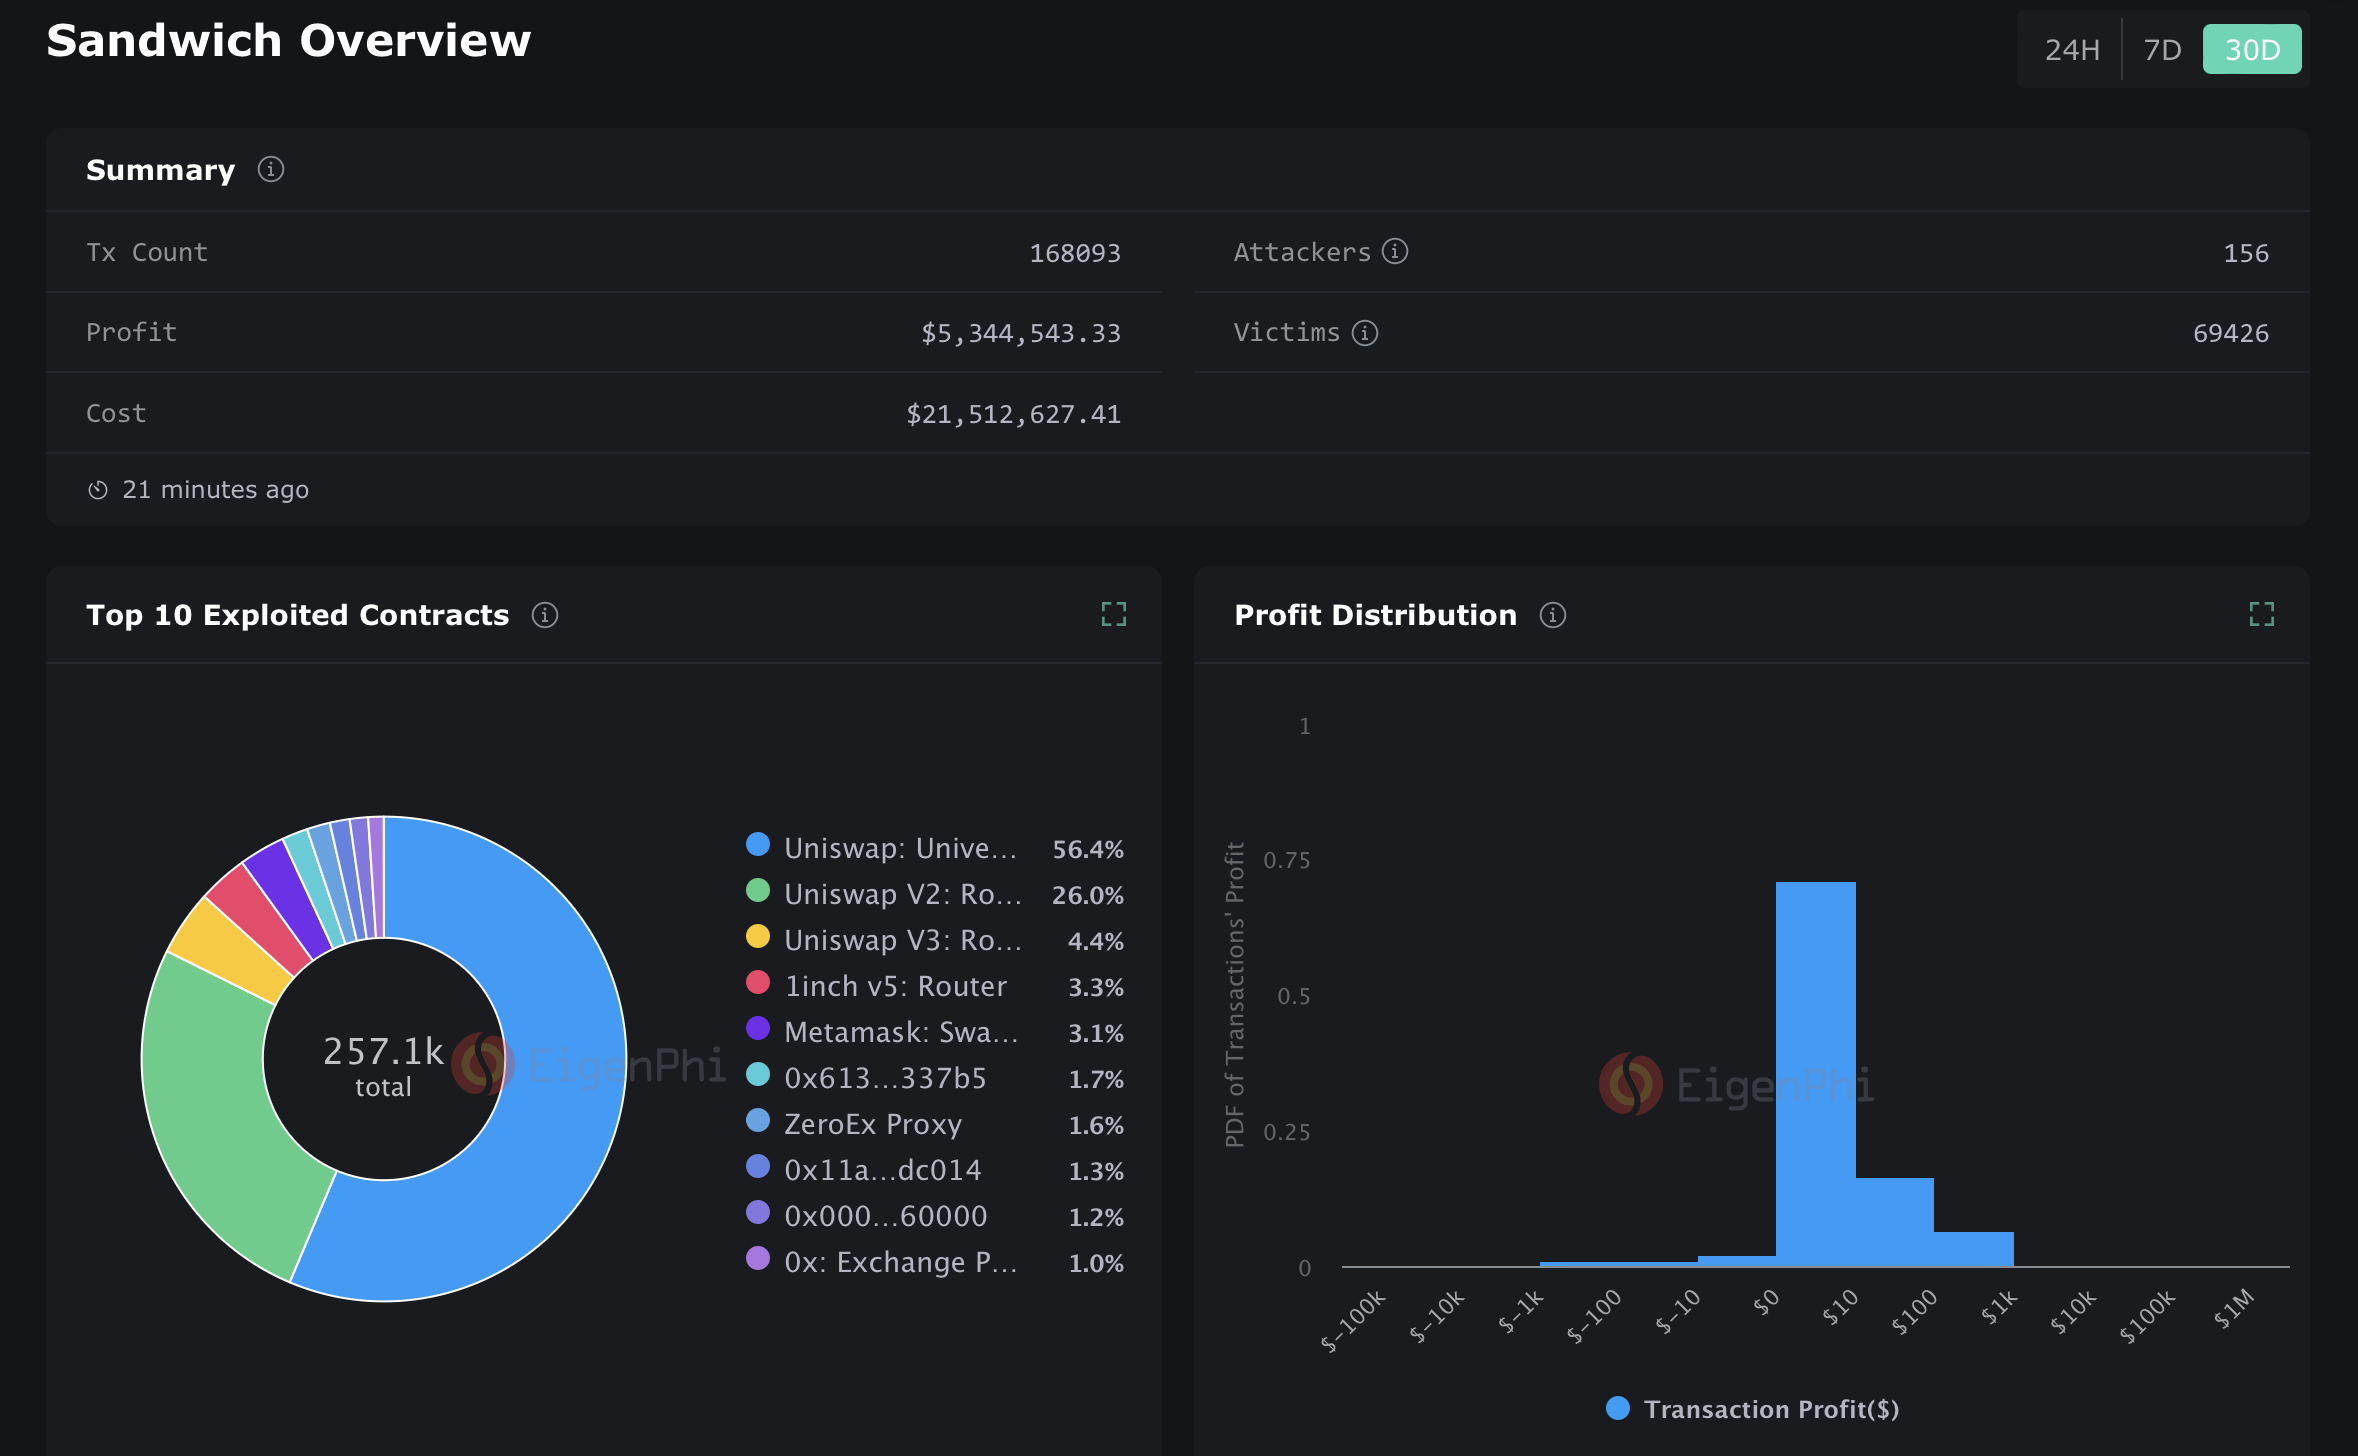Select the 1inch v5: Router legend label
This screenshot has width=2358, height=1456.
(x=895, y=986)
